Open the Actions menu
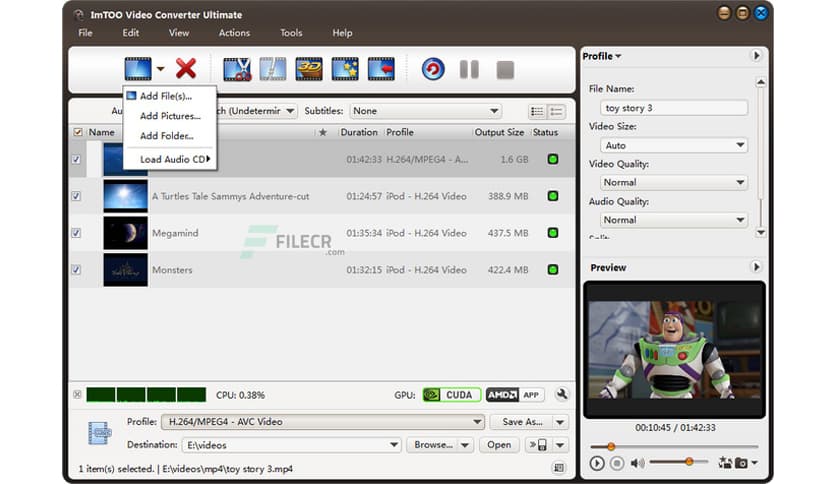Viewport: 836px width, 484px height. (x=235, y=33)
